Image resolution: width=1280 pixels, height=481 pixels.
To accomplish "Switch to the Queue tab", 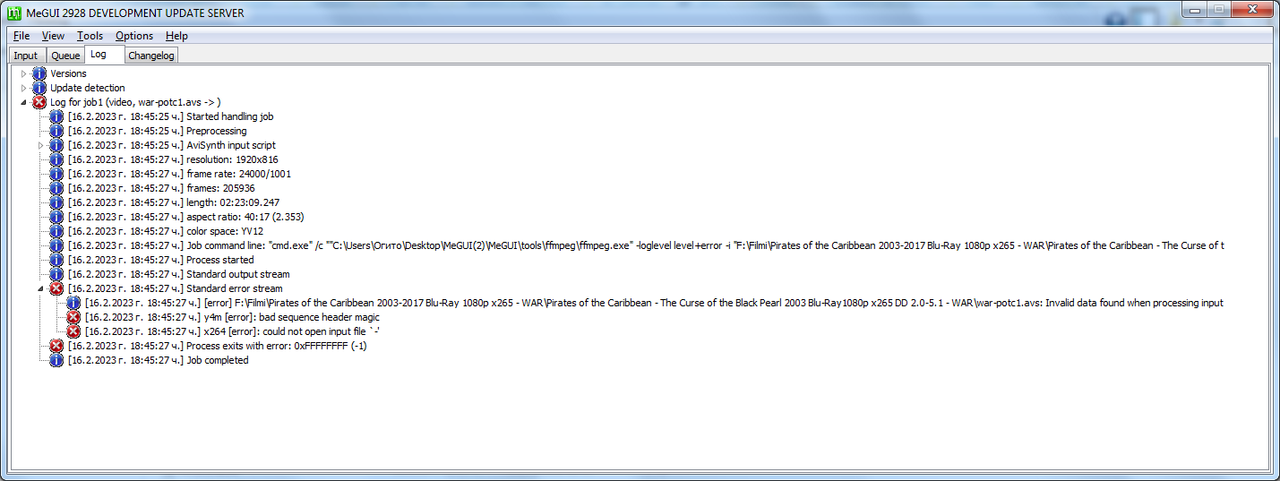I will click(65, 56).
